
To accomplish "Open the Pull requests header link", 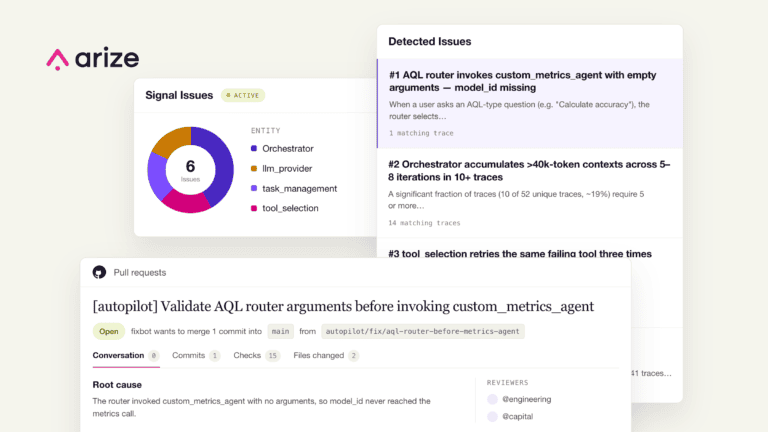I will 140,272.
